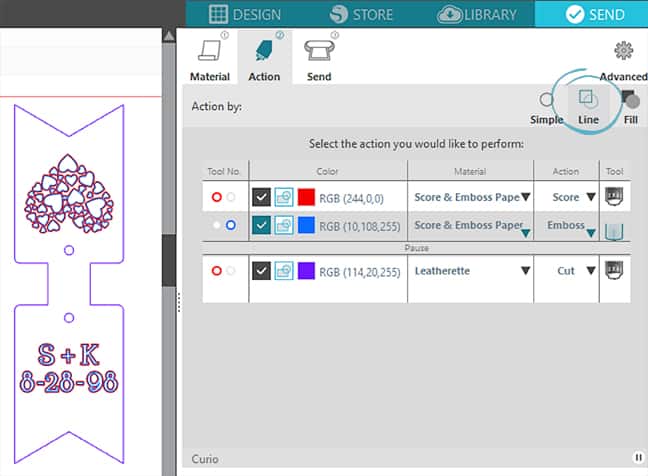The image size is (648, 476).
Task: Click the heart cluster design on canvas
Action: [69, 192]
